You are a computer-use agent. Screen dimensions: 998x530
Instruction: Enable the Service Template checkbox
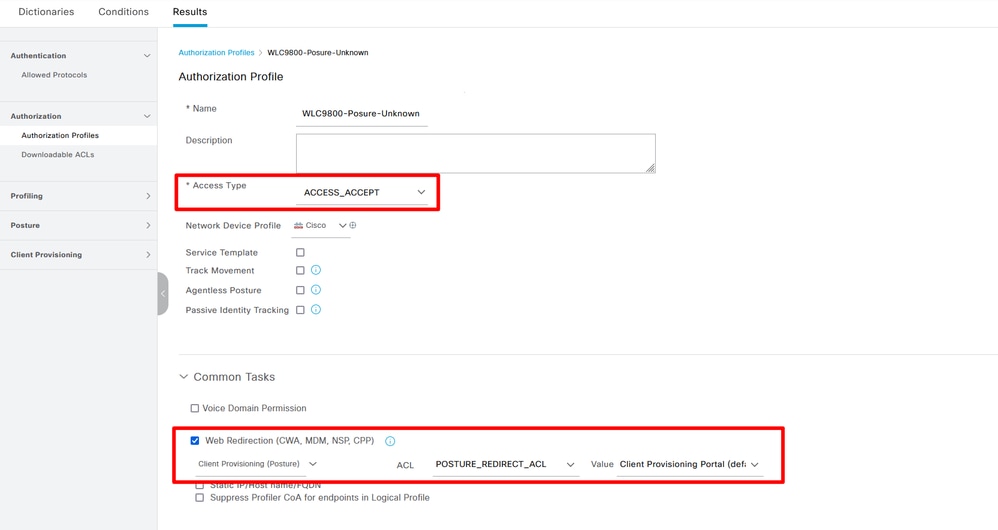(x=300, y=253)
